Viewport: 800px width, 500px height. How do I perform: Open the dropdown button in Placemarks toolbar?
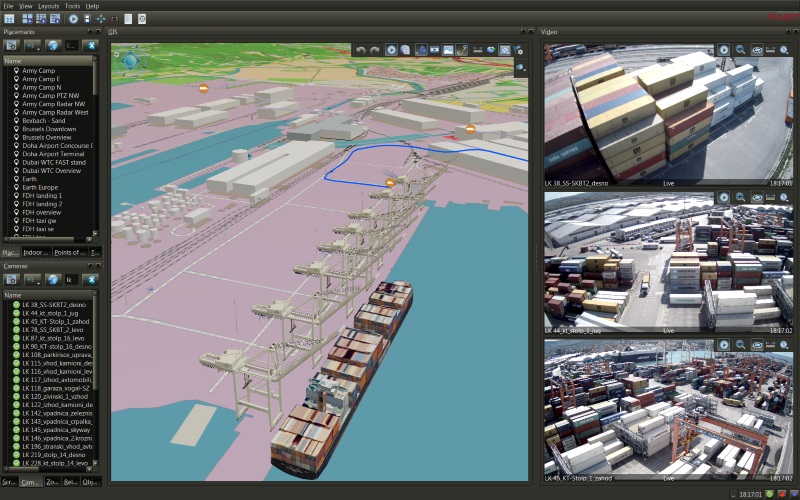pyautogui.click(x=32, y=45)
